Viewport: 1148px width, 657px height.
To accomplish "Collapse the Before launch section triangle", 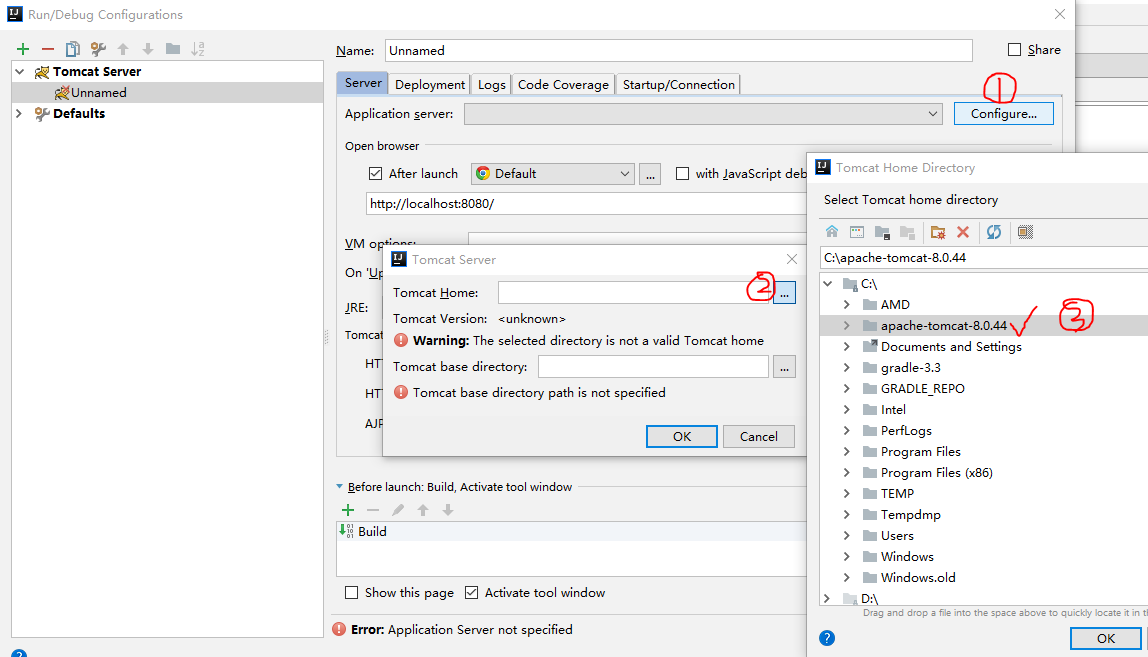I will point(340,486).
